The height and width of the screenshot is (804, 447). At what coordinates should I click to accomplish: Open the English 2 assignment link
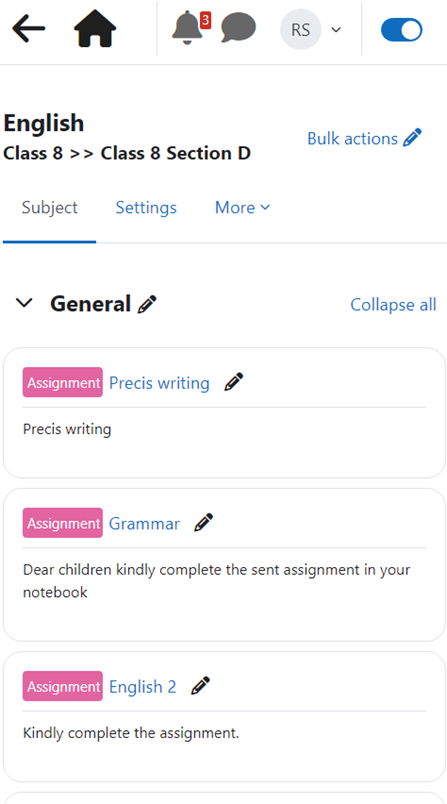tap(143, 687)
